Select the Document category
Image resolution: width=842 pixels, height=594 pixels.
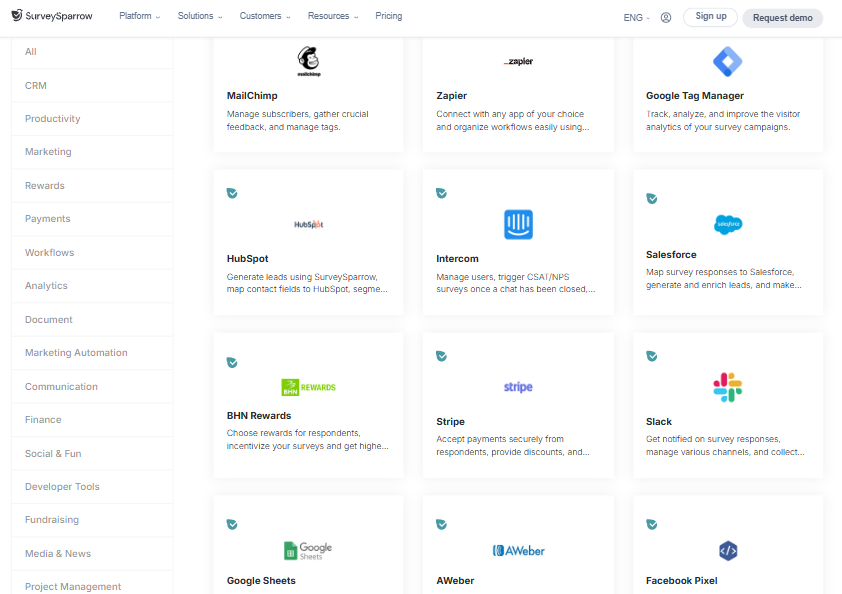coord(92,320)
